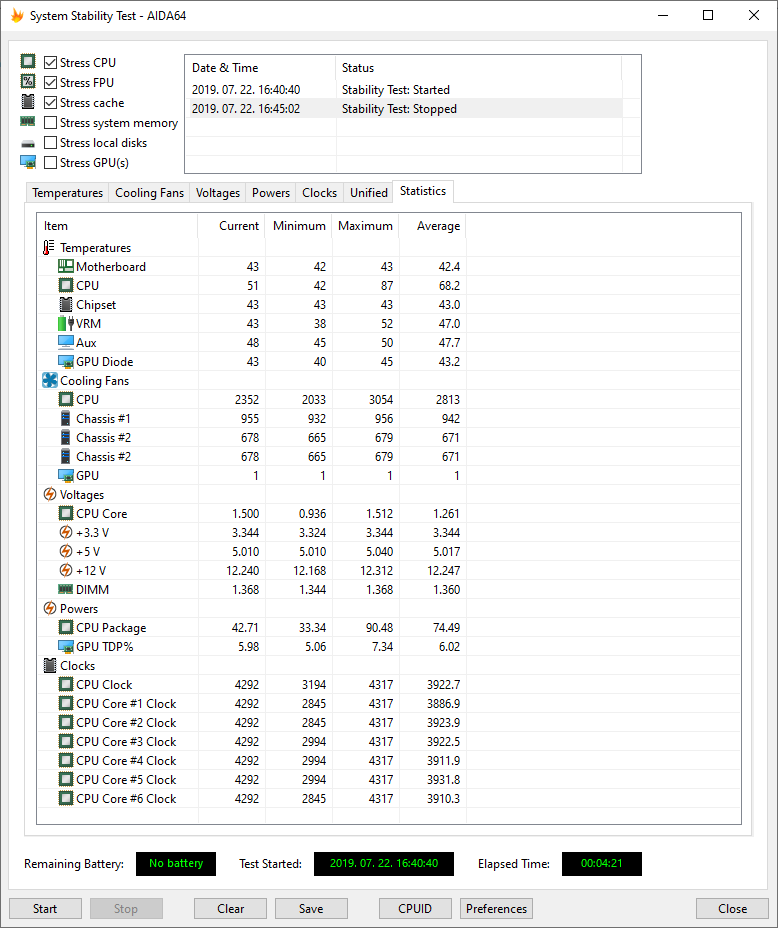Click the Elapsed Time display 00:04:21

tap(601, 863)
